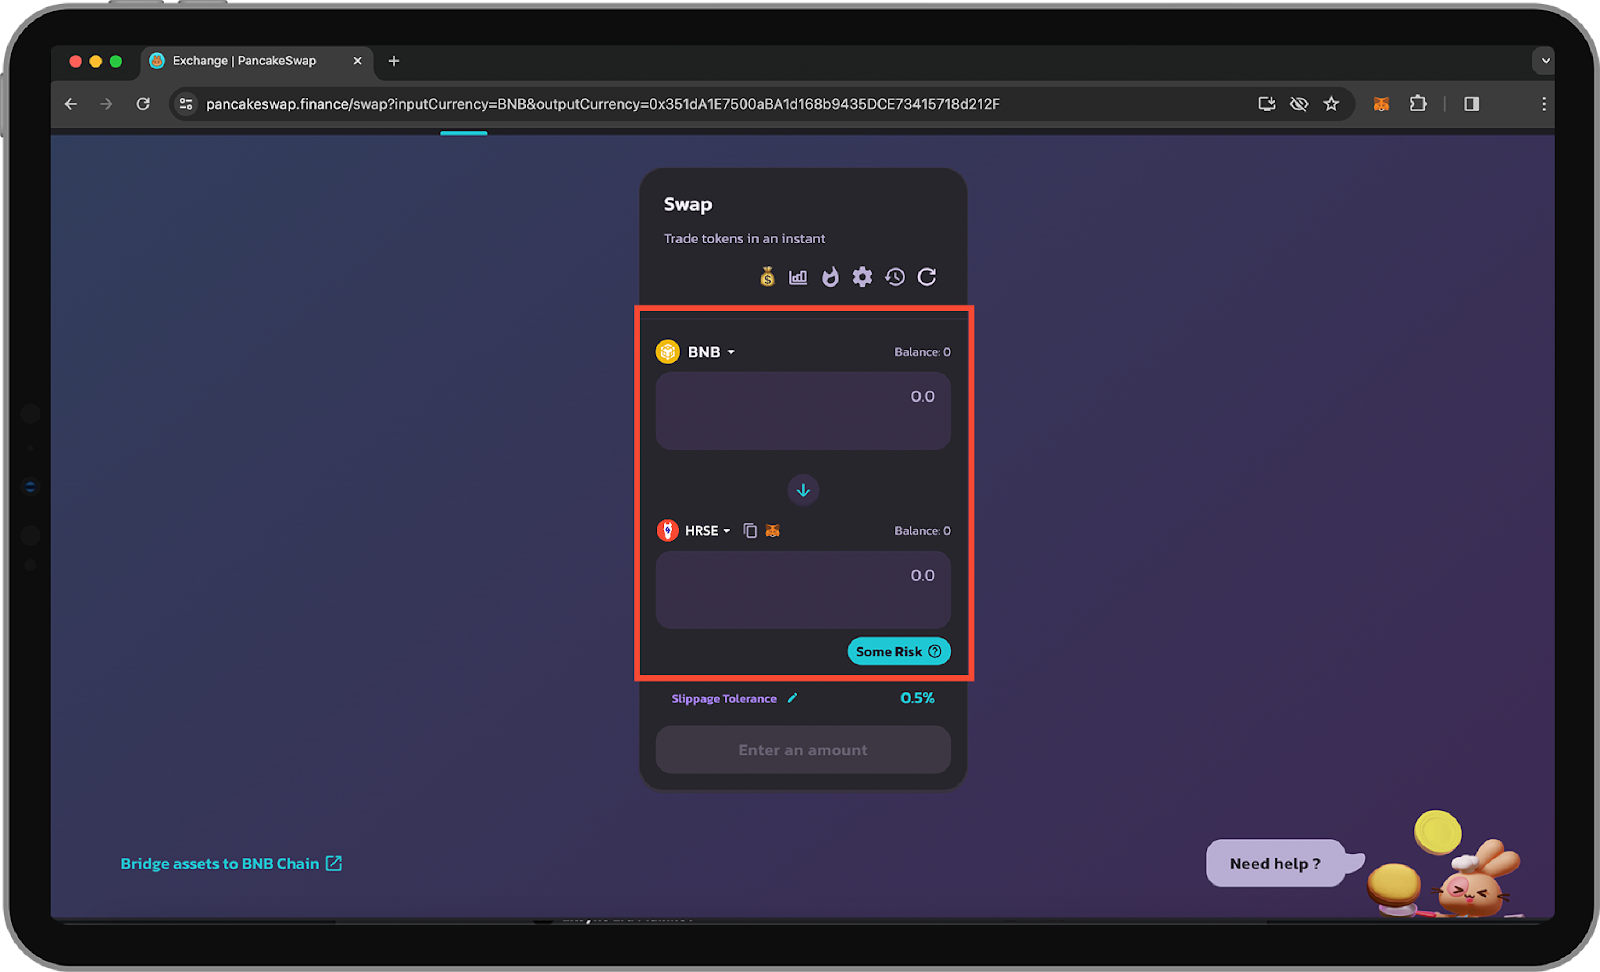Click the 0.5% slippage value
The height and width of the screenshot is (972, 1600).
[x=917, y=698]
